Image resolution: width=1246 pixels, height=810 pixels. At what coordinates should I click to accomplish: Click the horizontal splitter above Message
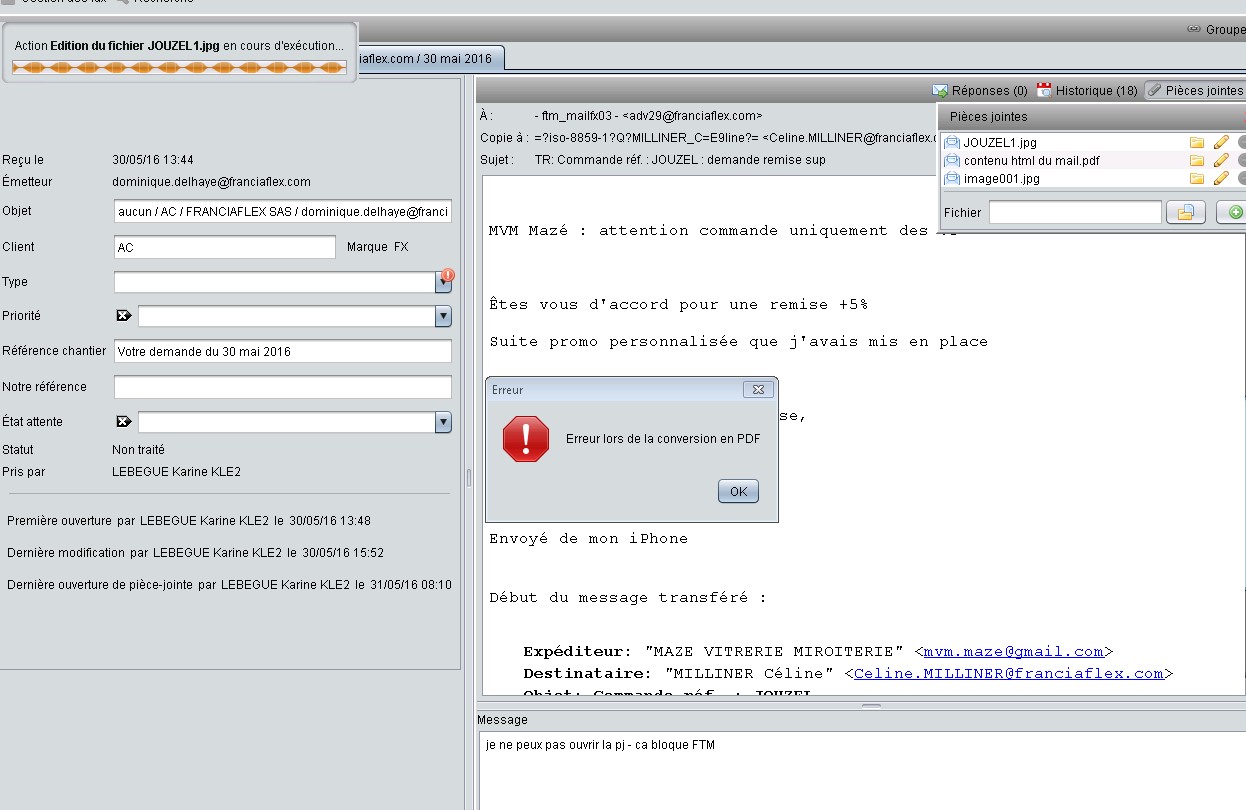871,706
